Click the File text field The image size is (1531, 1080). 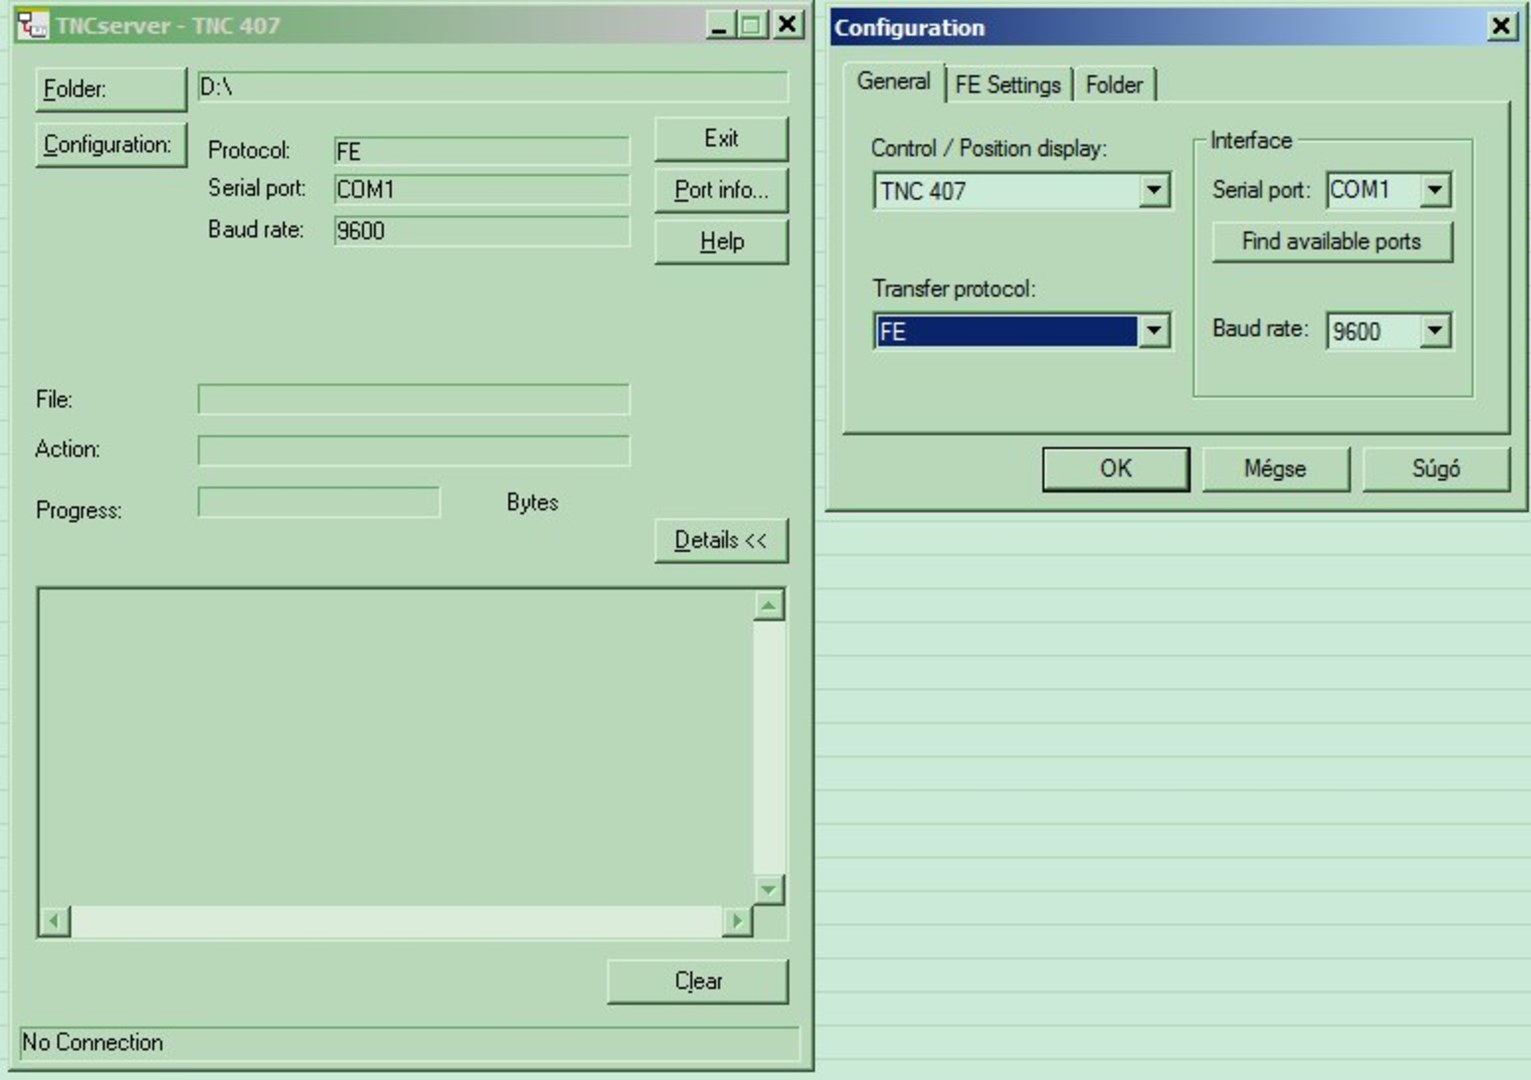pyautogui.click(x=413, y=400)
